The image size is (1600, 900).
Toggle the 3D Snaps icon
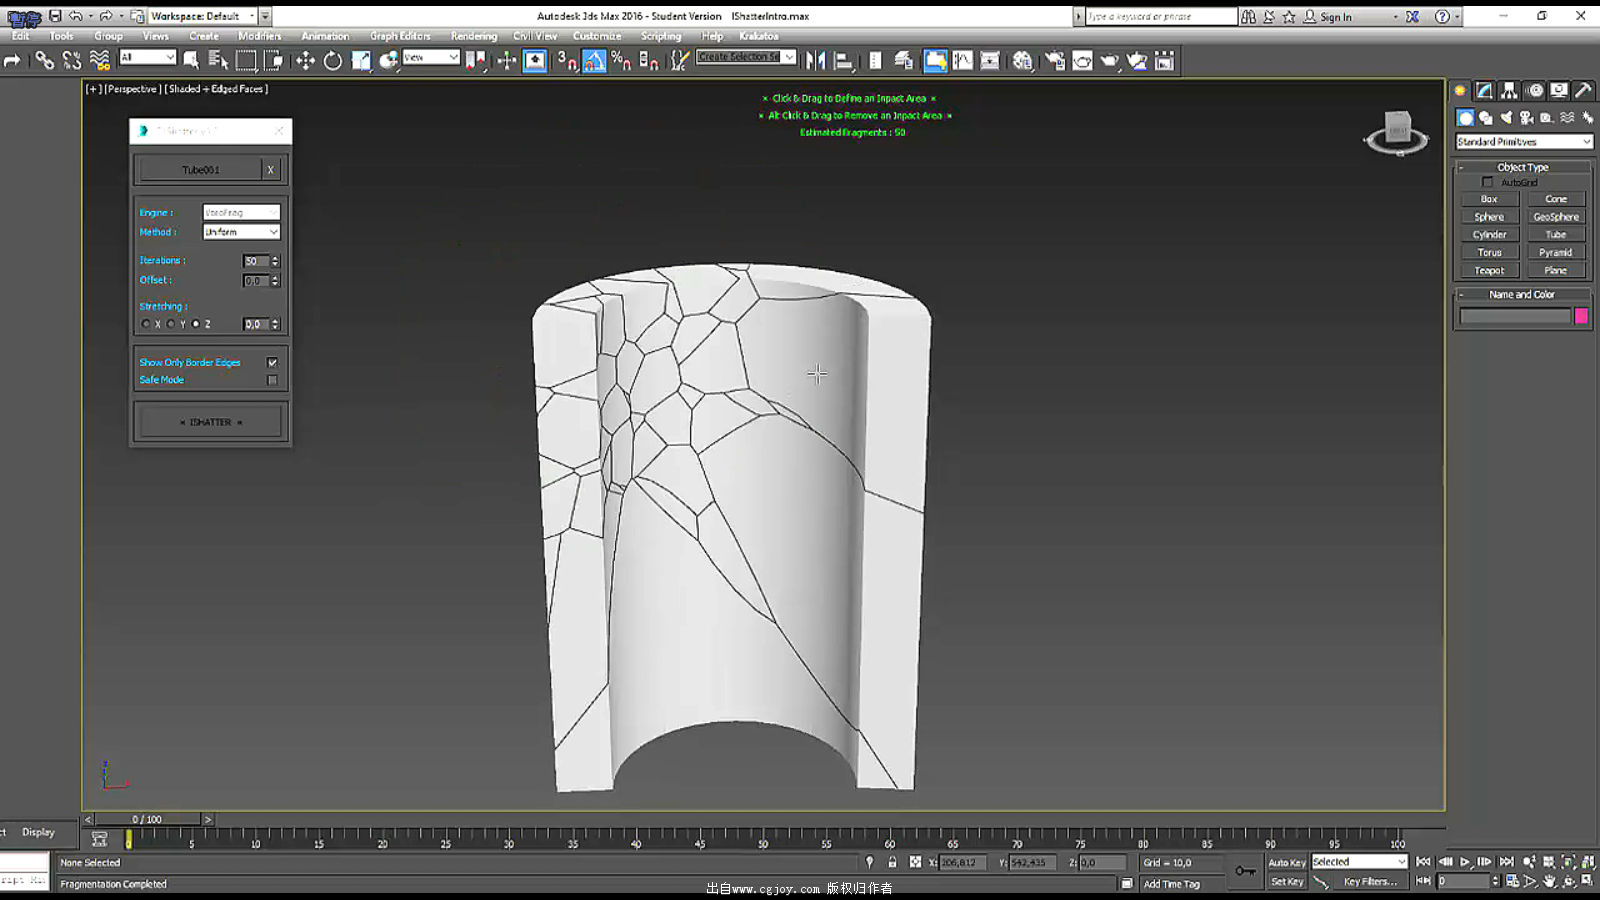point(567,61)
